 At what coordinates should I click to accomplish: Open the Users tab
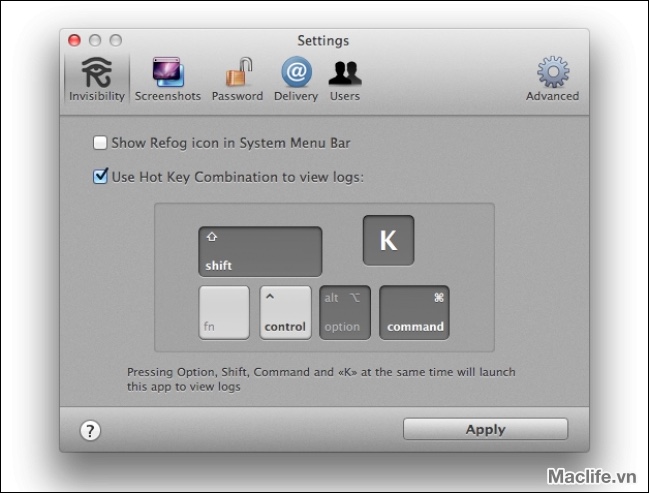pyautogui.click(x=345, y=79)
